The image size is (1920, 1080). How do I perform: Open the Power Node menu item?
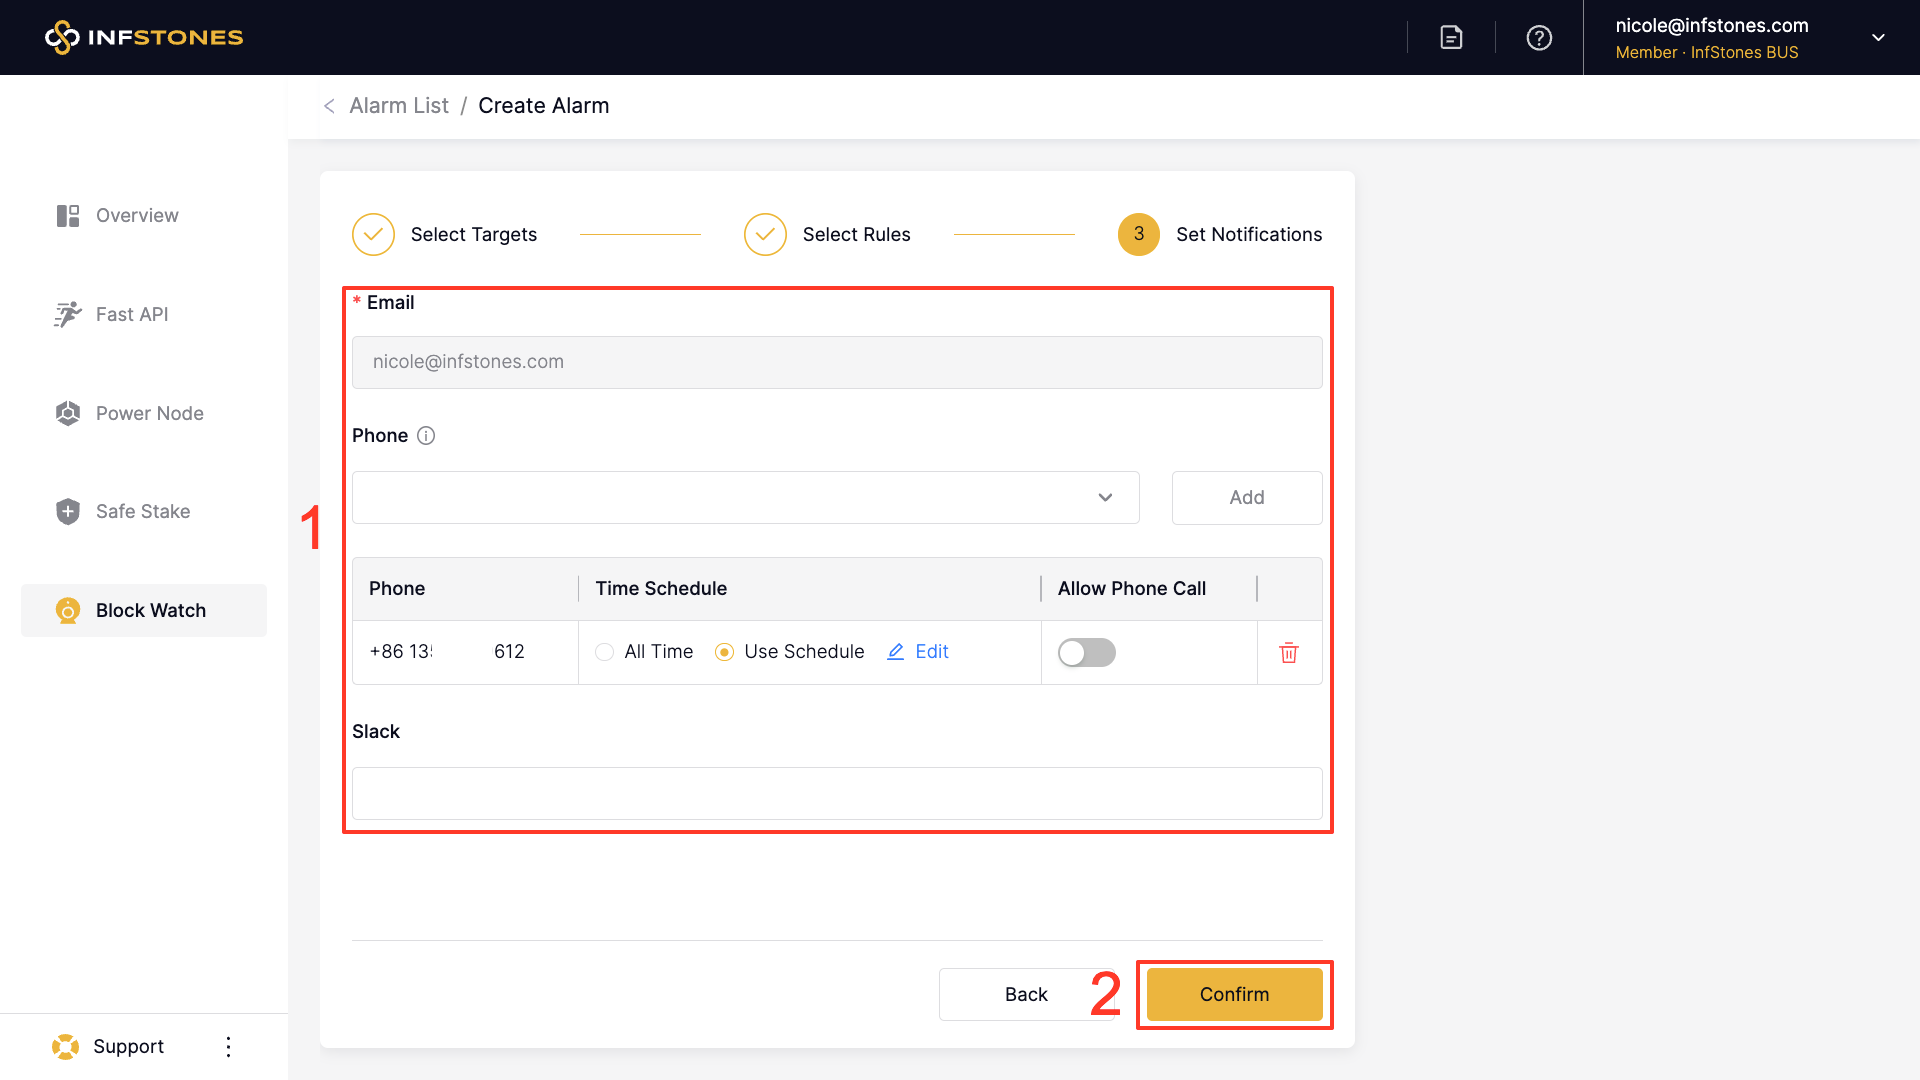(x=149, y=413)
